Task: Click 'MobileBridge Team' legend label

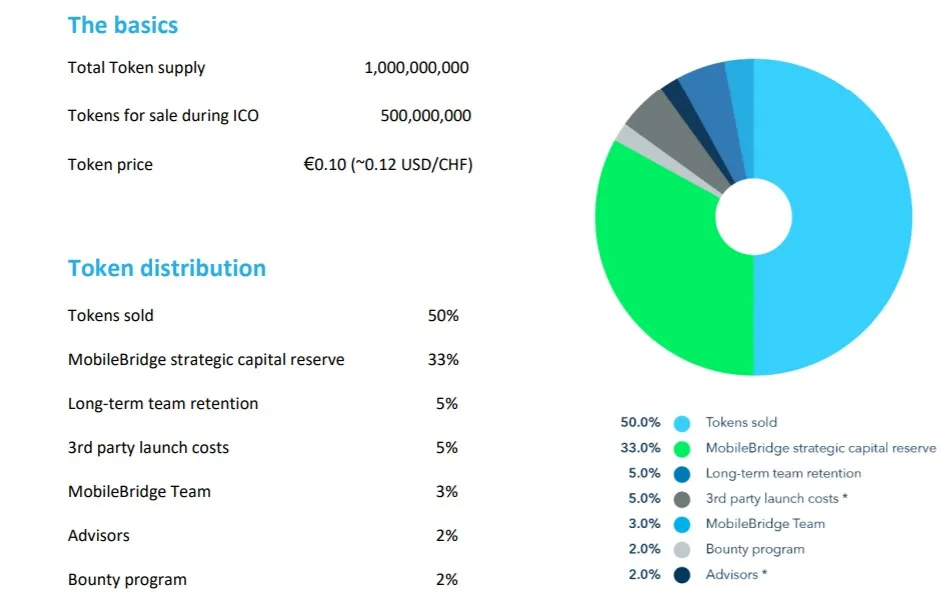Action: tap(765, 524)
